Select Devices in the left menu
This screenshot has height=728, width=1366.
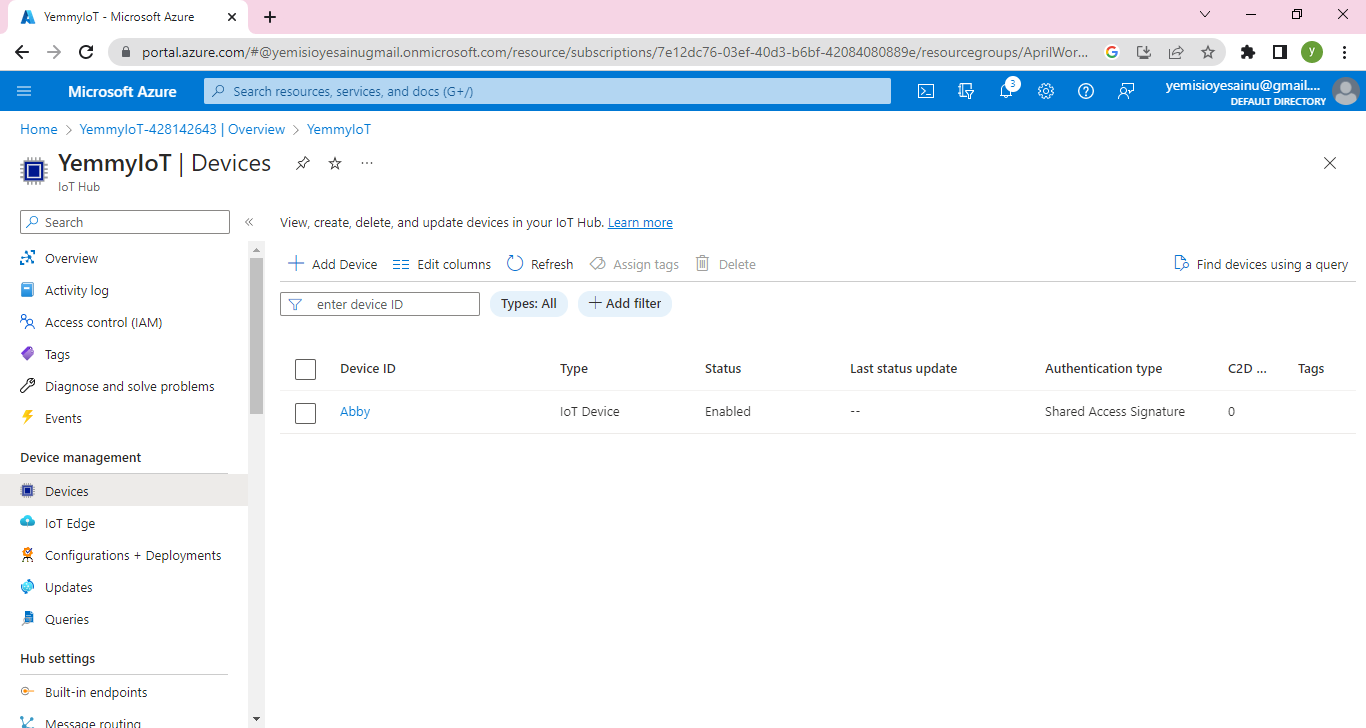(x=124, y=491)
